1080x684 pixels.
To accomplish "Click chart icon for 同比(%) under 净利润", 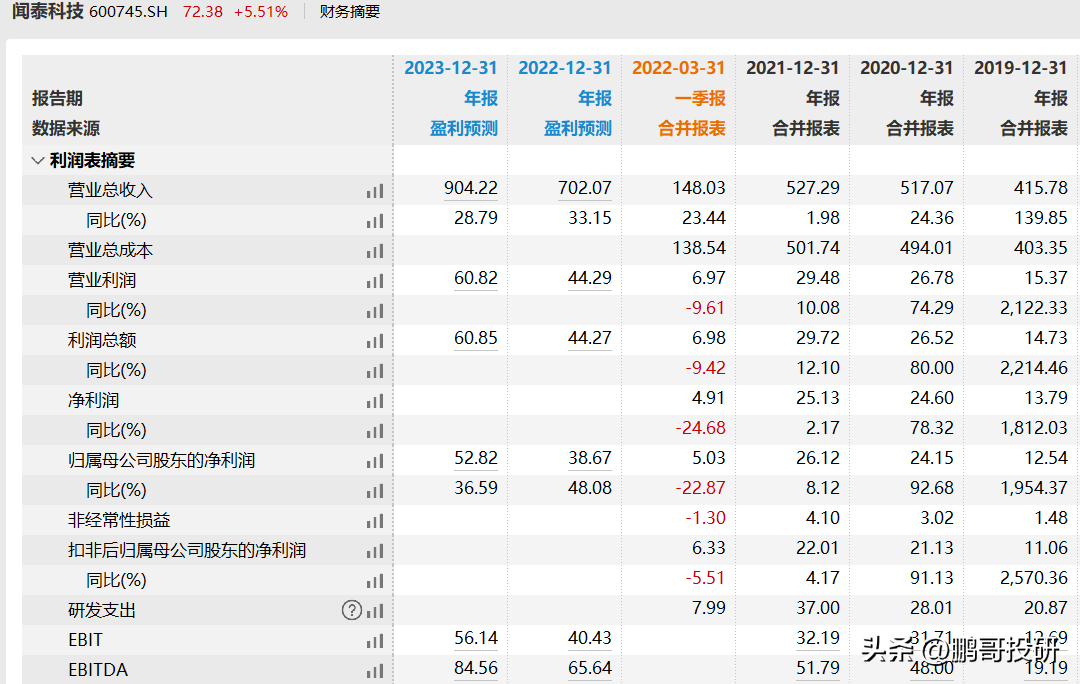I will coord(375,431).
